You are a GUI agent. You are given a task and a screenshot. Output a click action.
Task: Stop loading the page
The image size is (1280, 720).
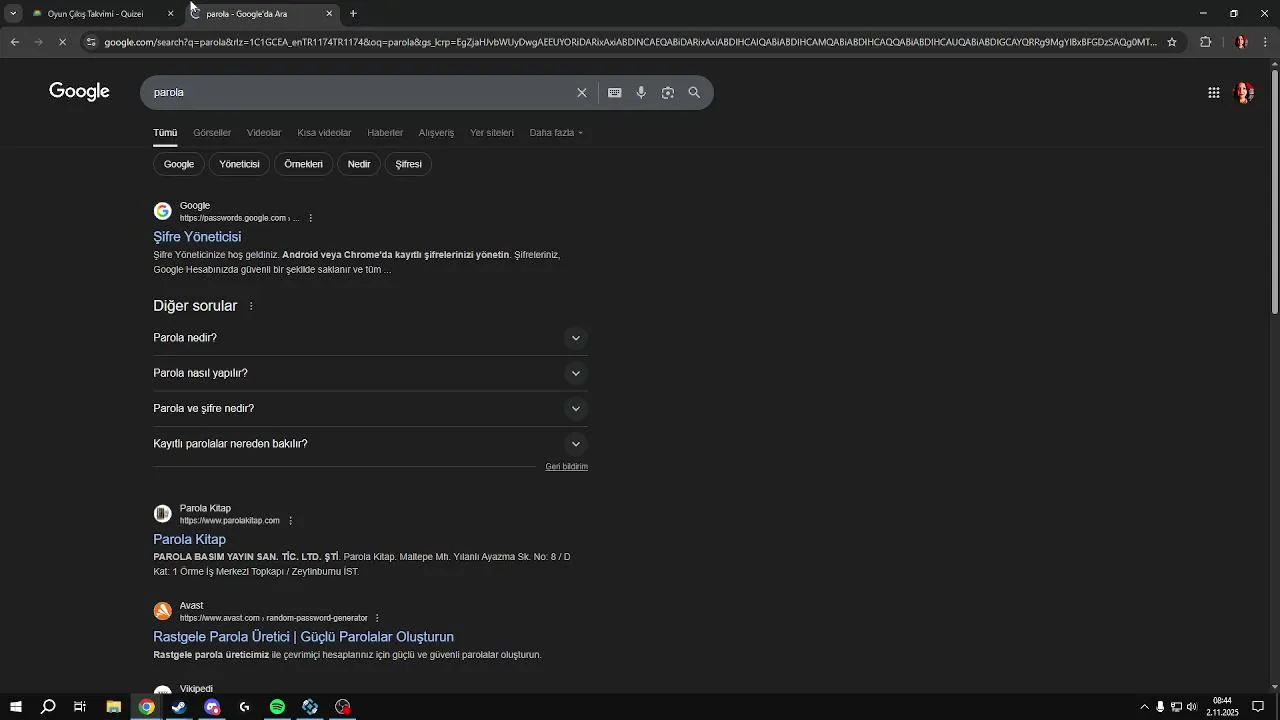coord(62,42)
